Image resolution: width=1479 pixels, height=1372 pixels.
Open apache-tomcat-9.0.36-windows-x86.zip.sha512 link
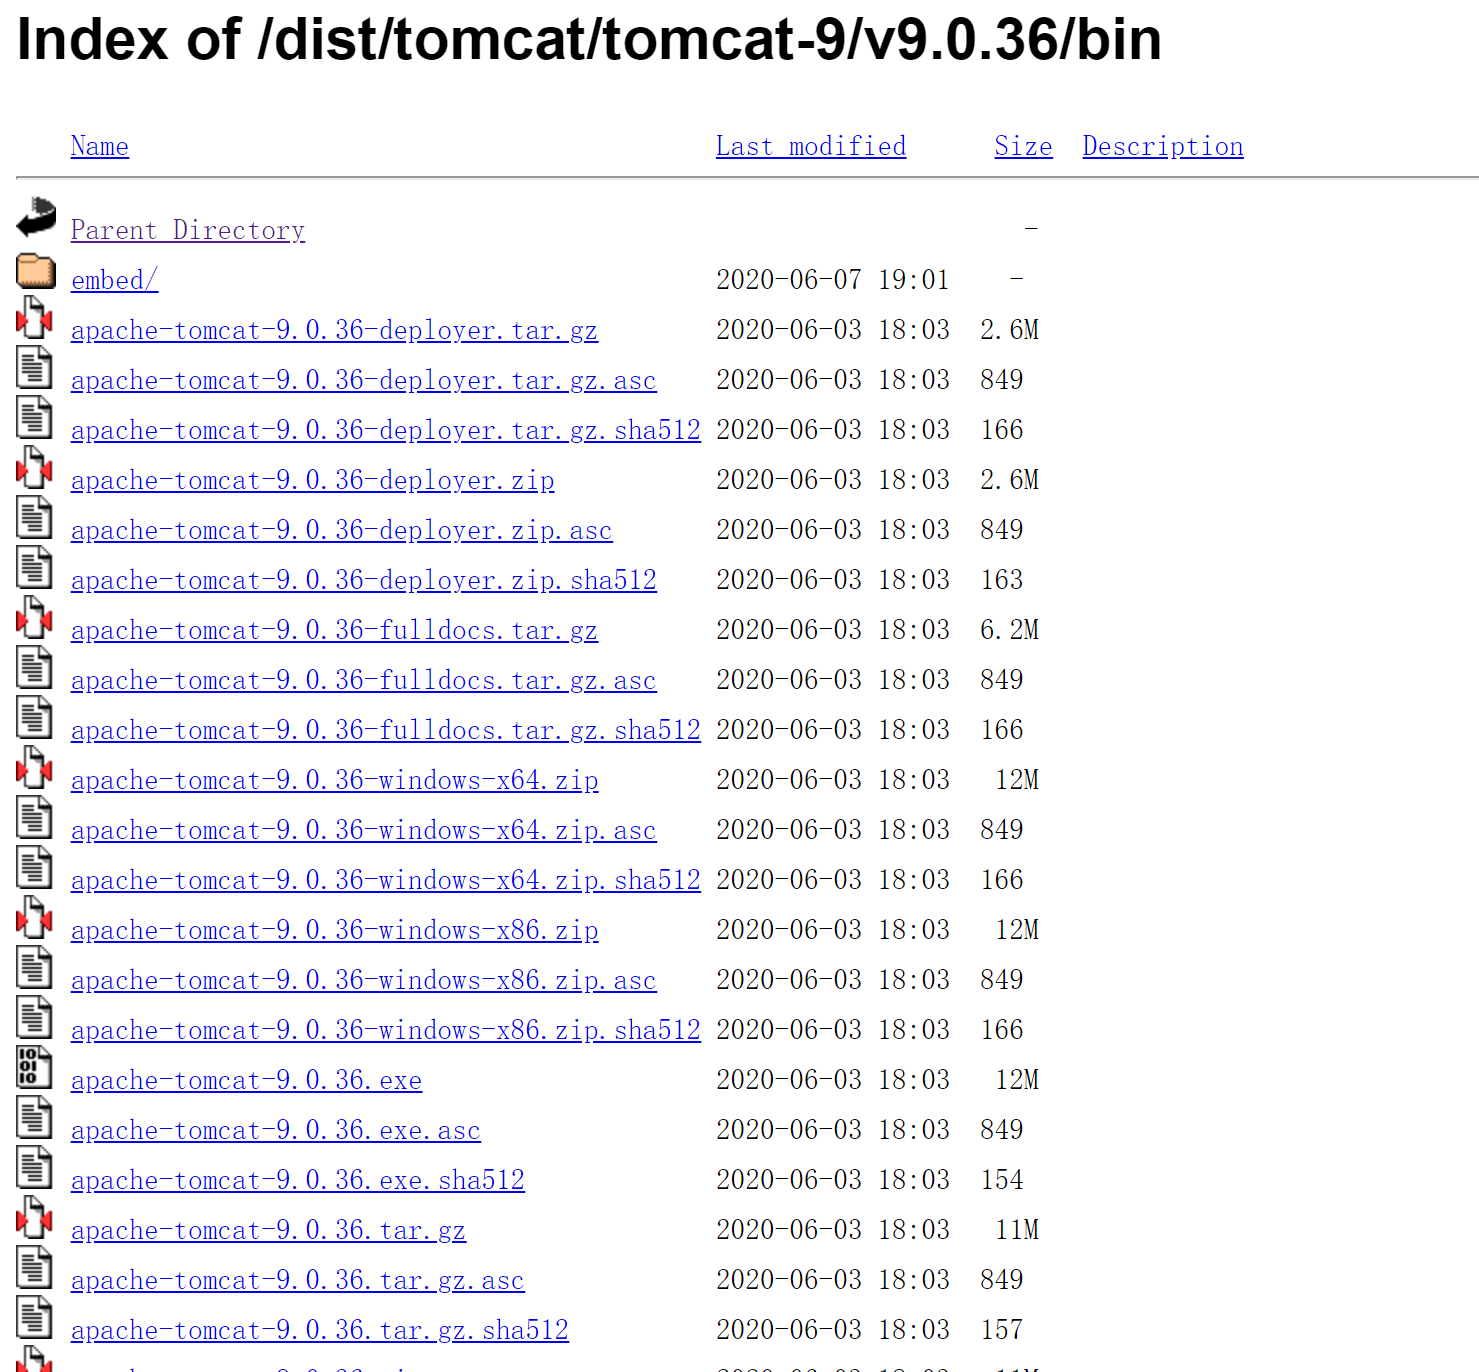[386, 1031]
